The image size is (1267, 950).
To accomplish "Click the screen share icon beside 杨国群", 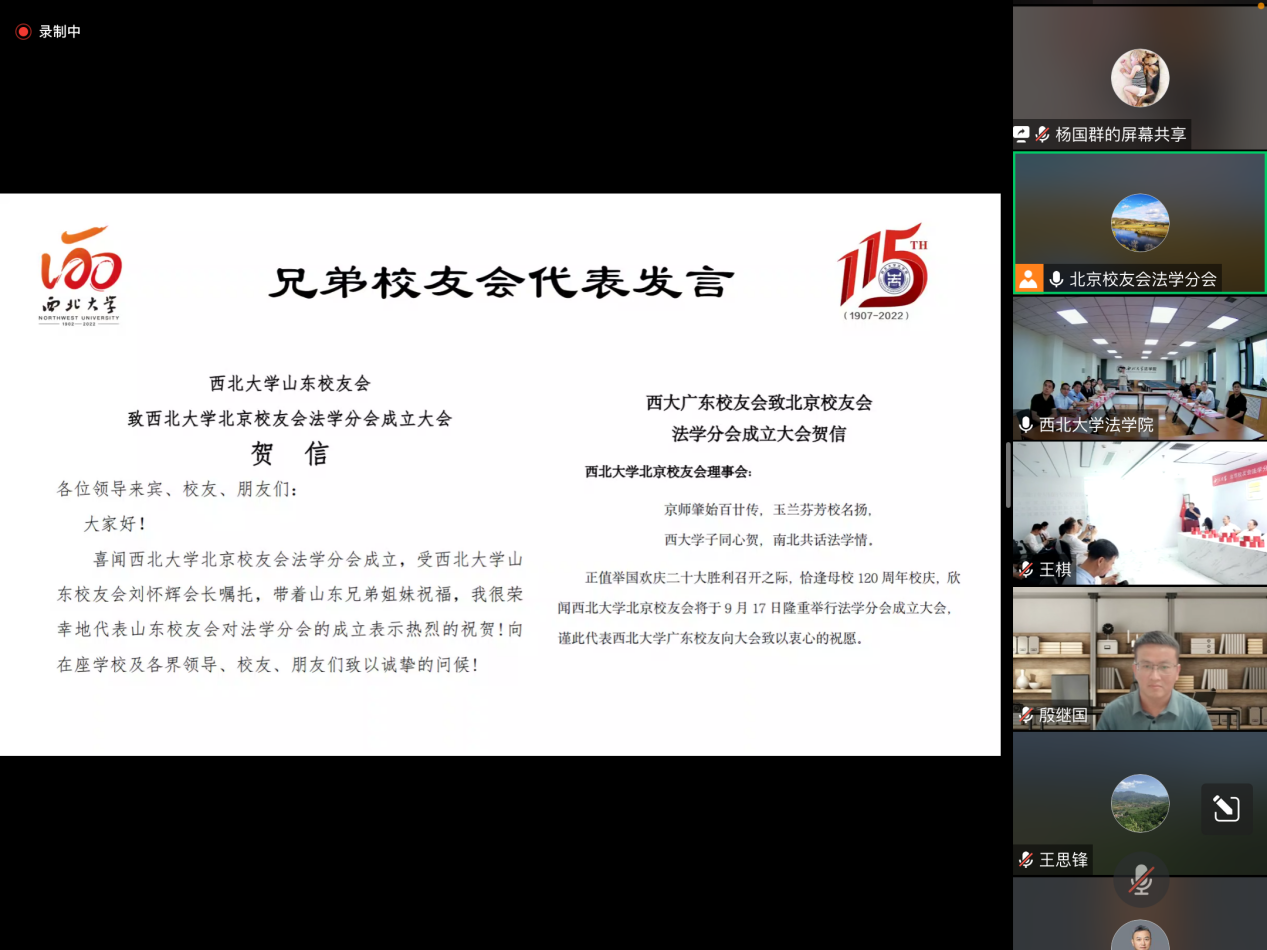I will click(1022, 134).
